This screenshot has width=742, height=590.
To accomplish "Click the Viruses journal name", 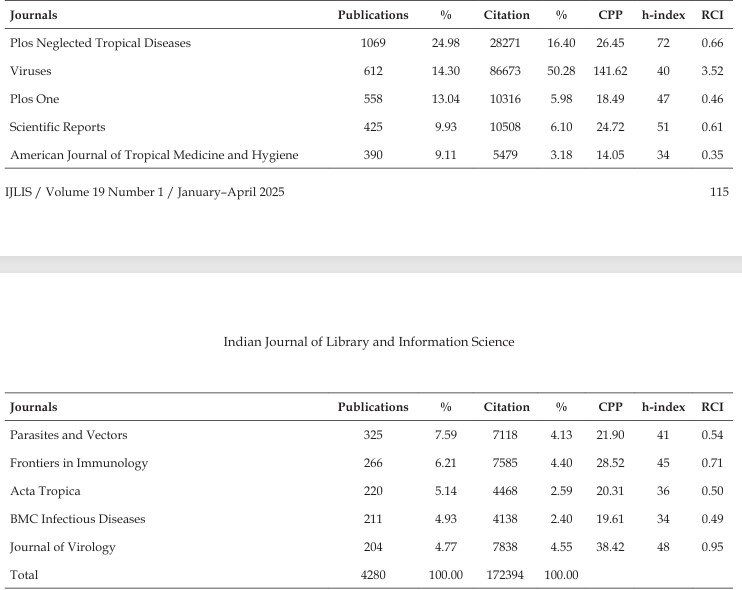I will (31, 71).
